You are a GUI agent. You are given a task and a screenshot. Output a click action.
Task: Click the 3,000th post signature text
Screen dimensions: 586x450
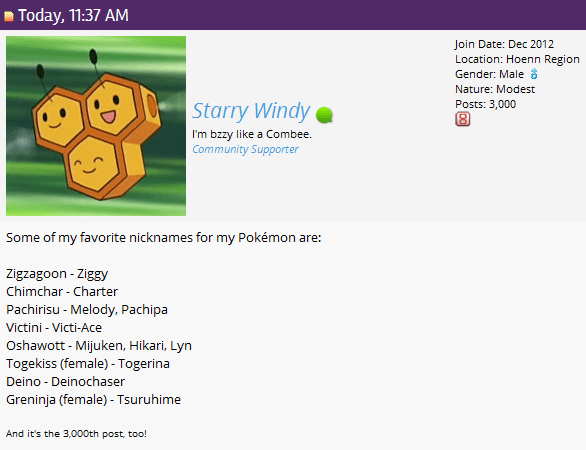(x=76, y=434)
